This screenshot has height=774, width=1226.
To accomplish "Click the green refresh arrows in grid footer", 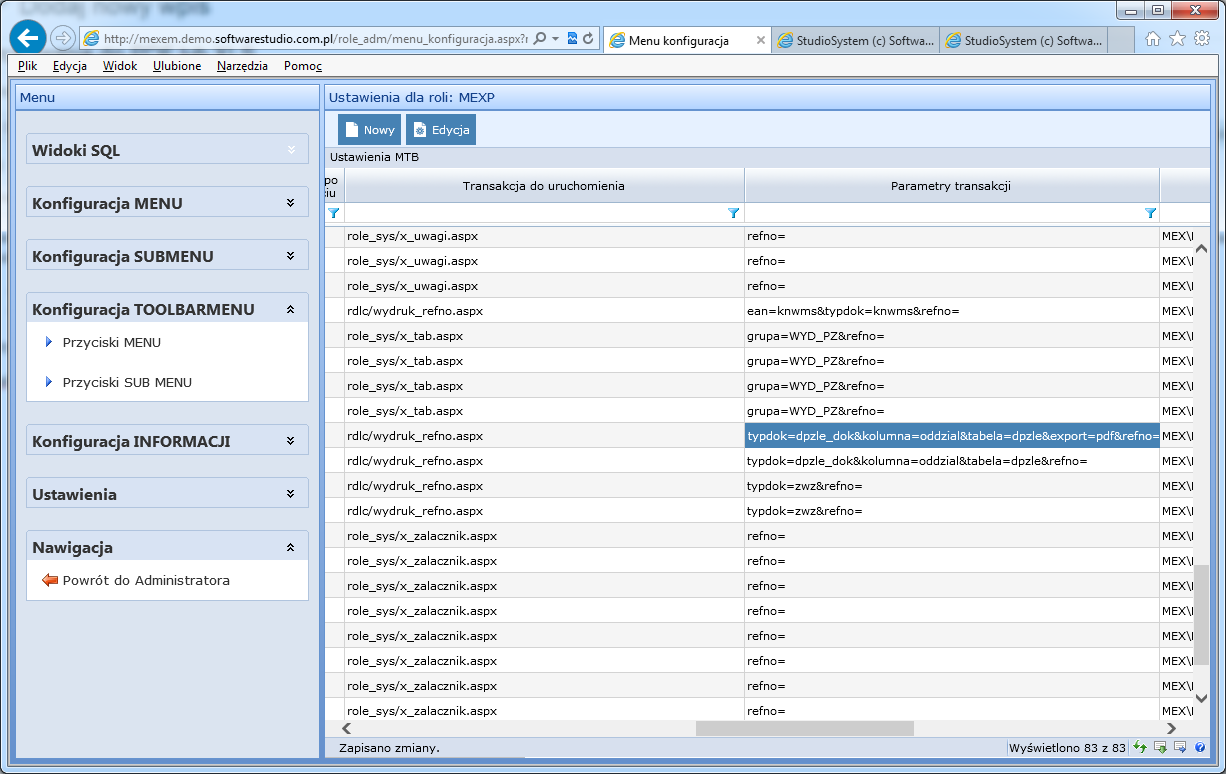I will pos(1140,747).
